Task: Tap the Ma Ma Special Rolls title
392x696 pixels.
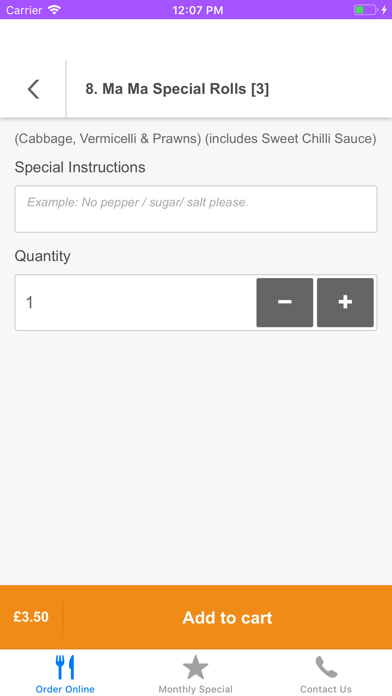Action: click(x=177, y=89)
